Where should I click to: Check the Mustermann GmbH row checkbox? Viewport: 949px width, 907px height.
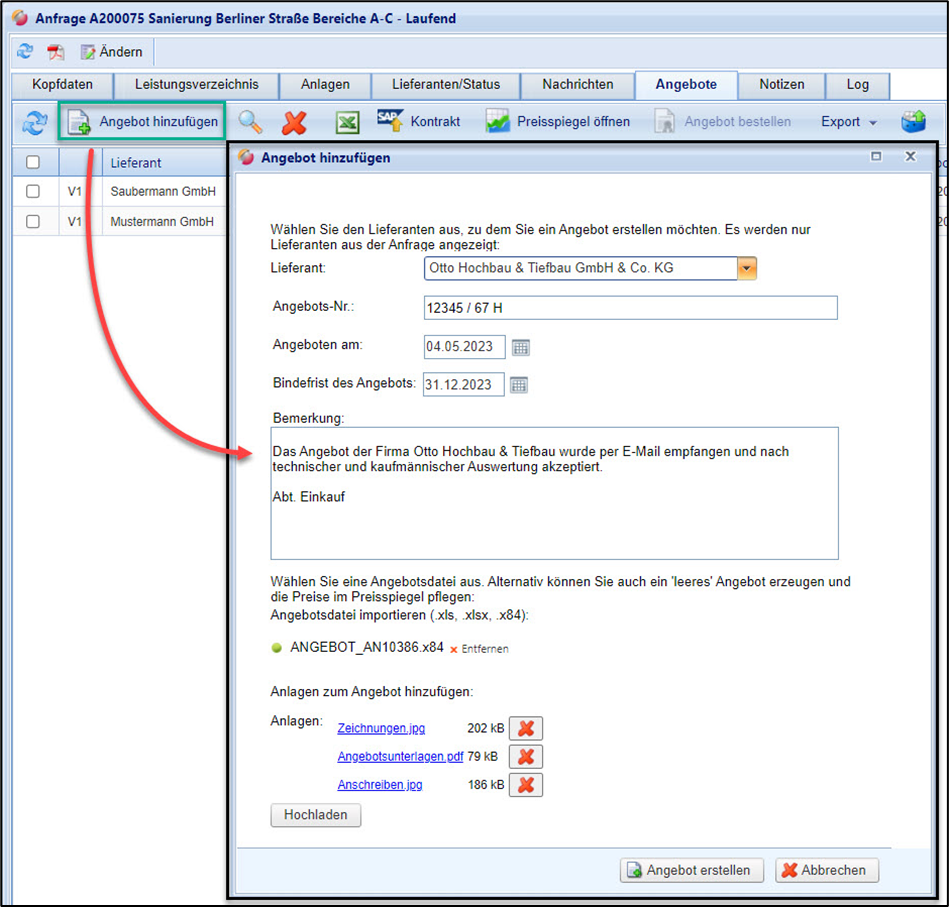click(33, 221)
